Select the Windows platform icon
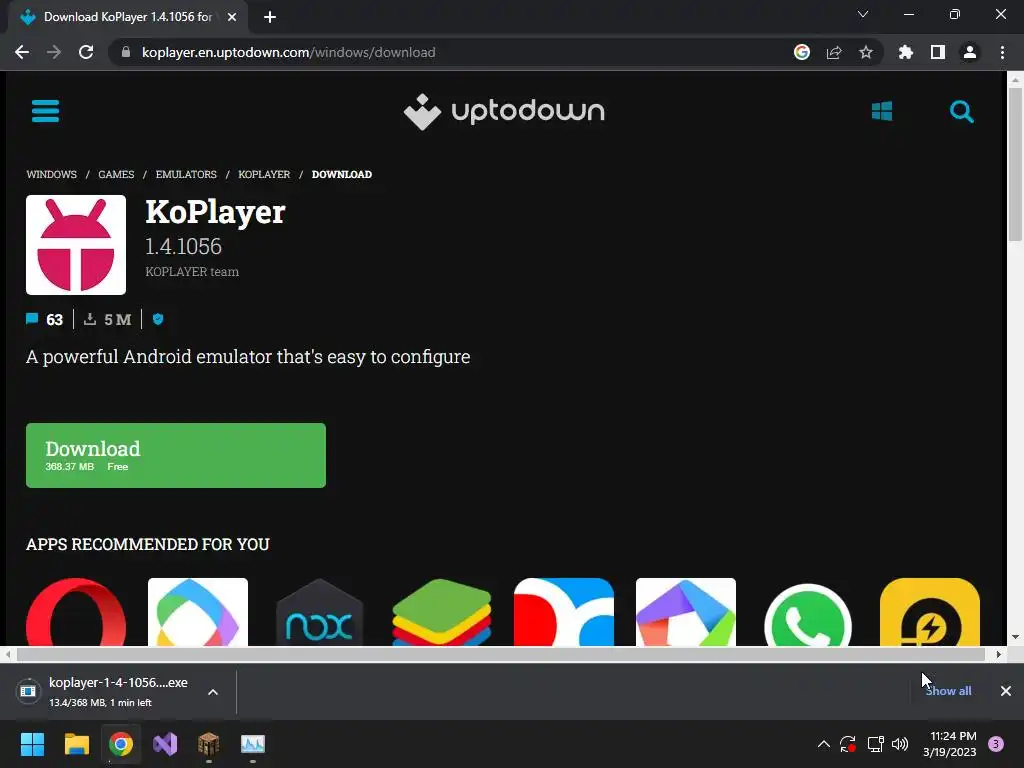This screenshot has width=1024, height=768. click(x=882, y=111)
